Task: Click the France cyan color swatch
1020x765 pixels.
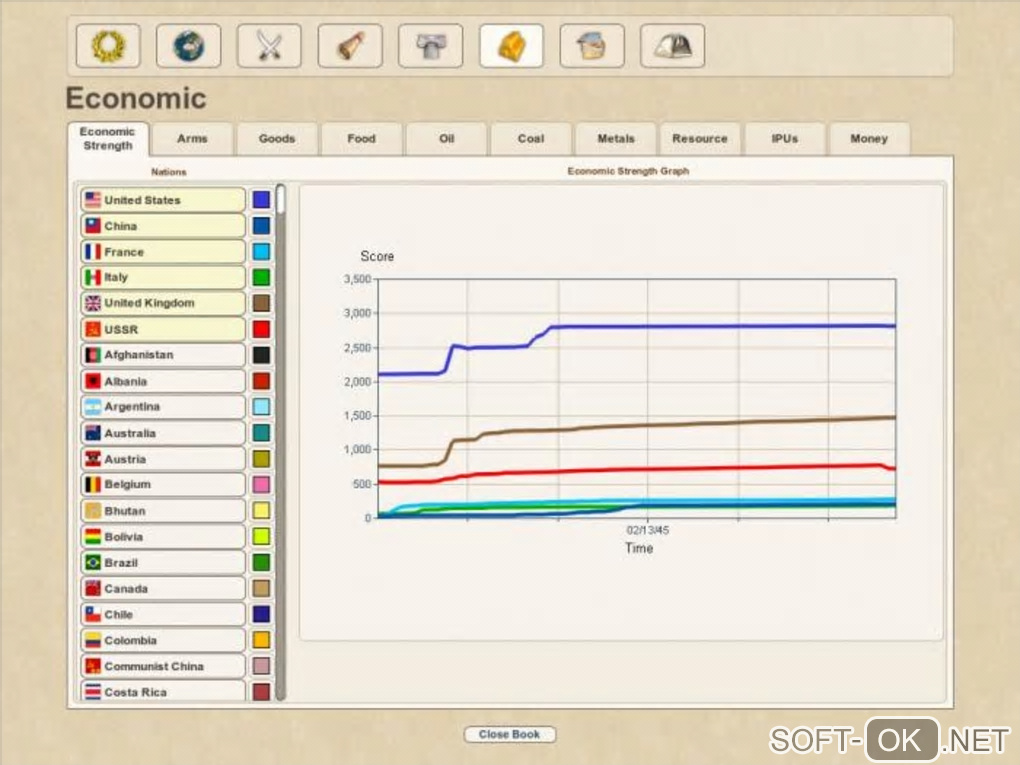Action: pos(262,252)
